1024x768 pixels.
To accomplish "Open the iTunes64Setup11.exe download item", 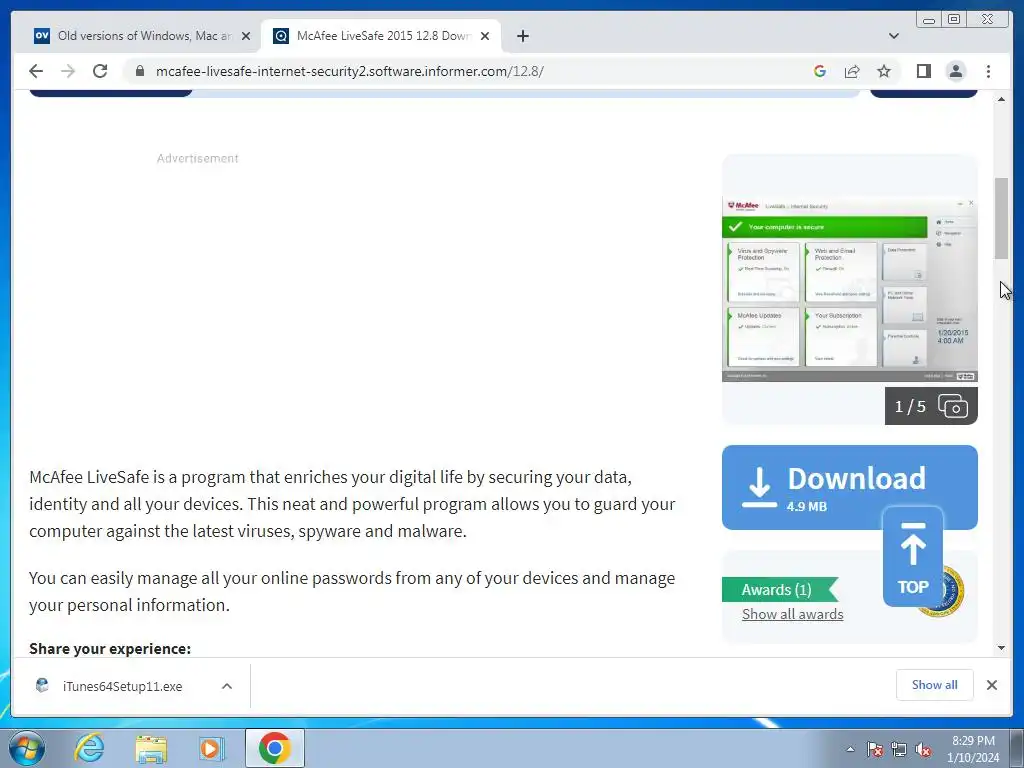I will pyautogui.click(x=122, y=686).
